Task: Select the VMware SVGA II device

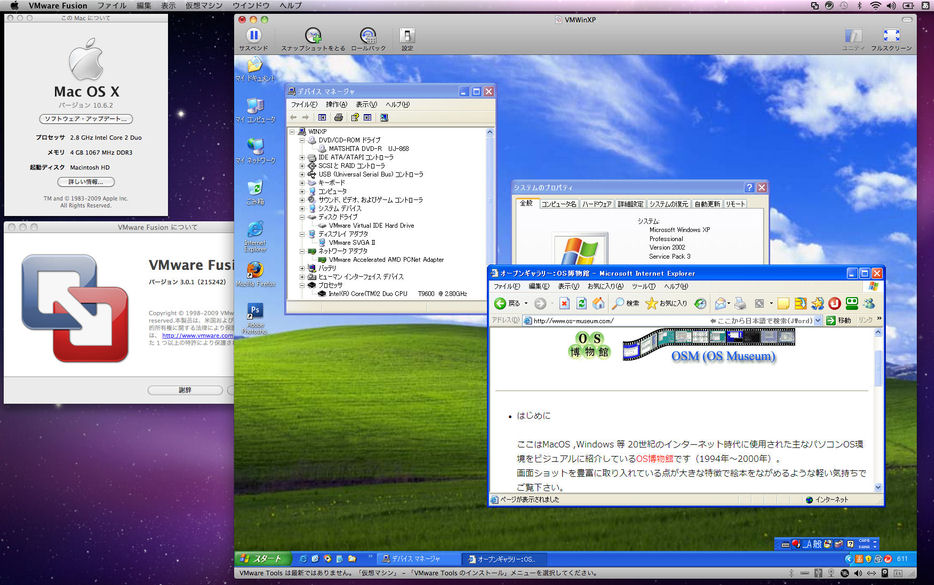Action: tap(352, 243)
